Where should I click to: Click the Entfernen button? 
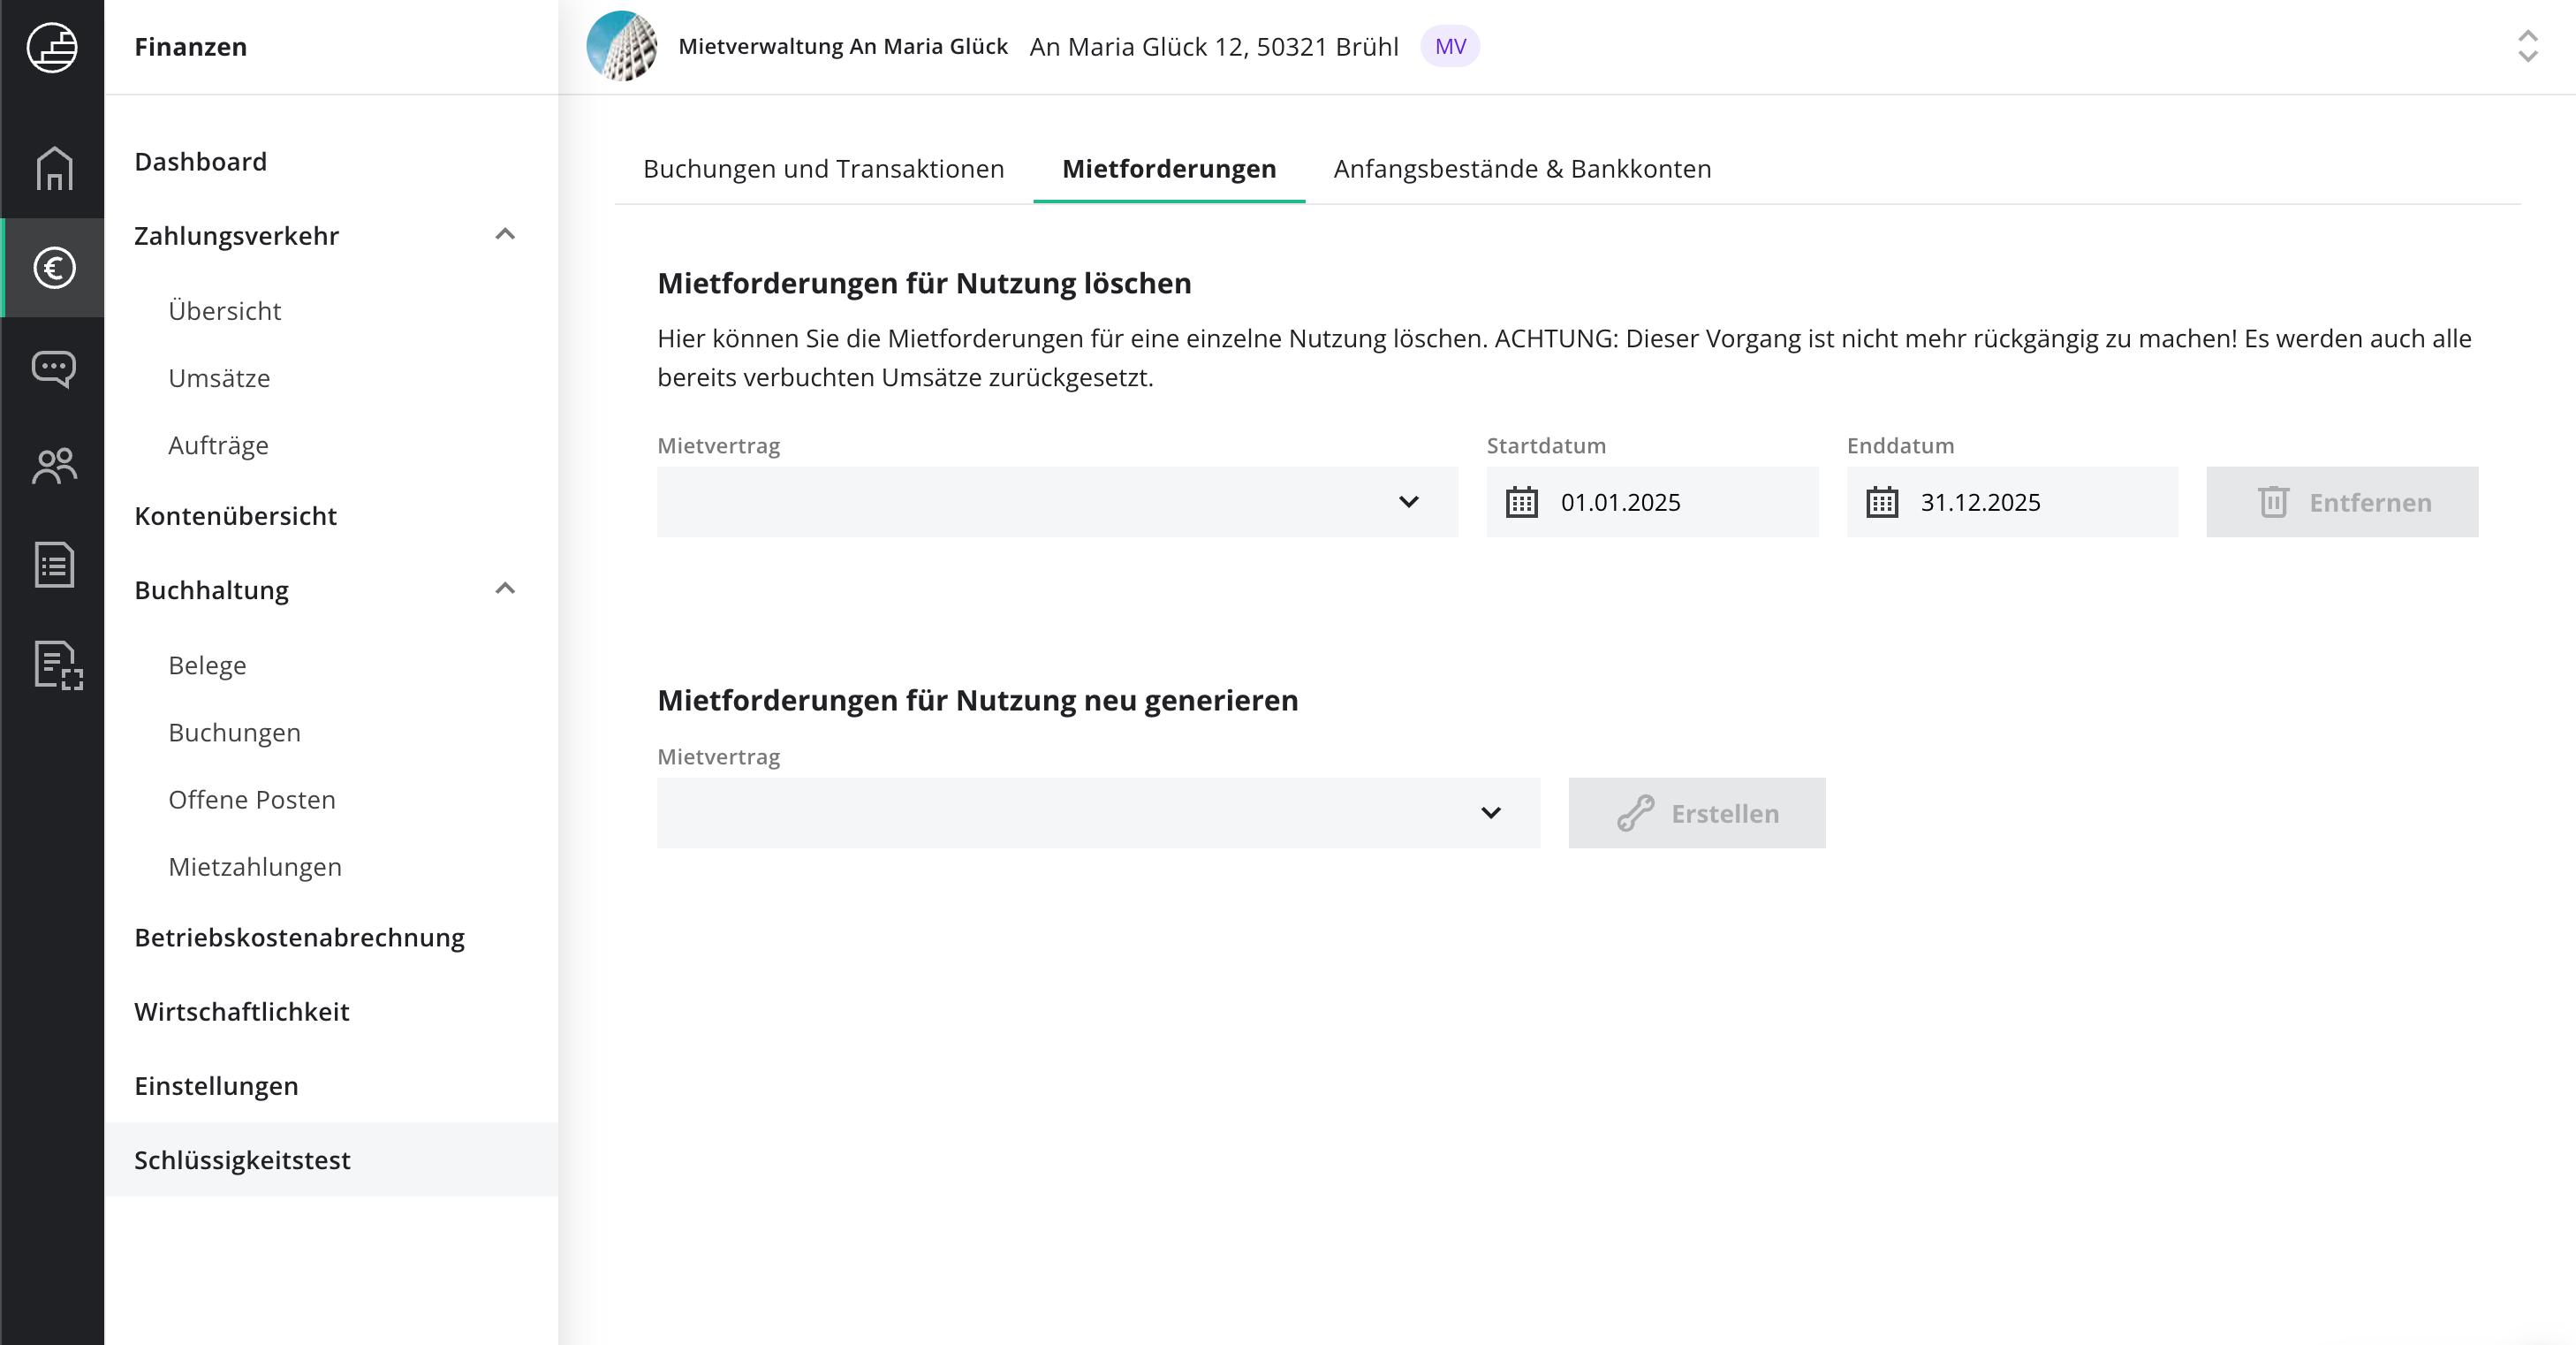point(2342,502)
